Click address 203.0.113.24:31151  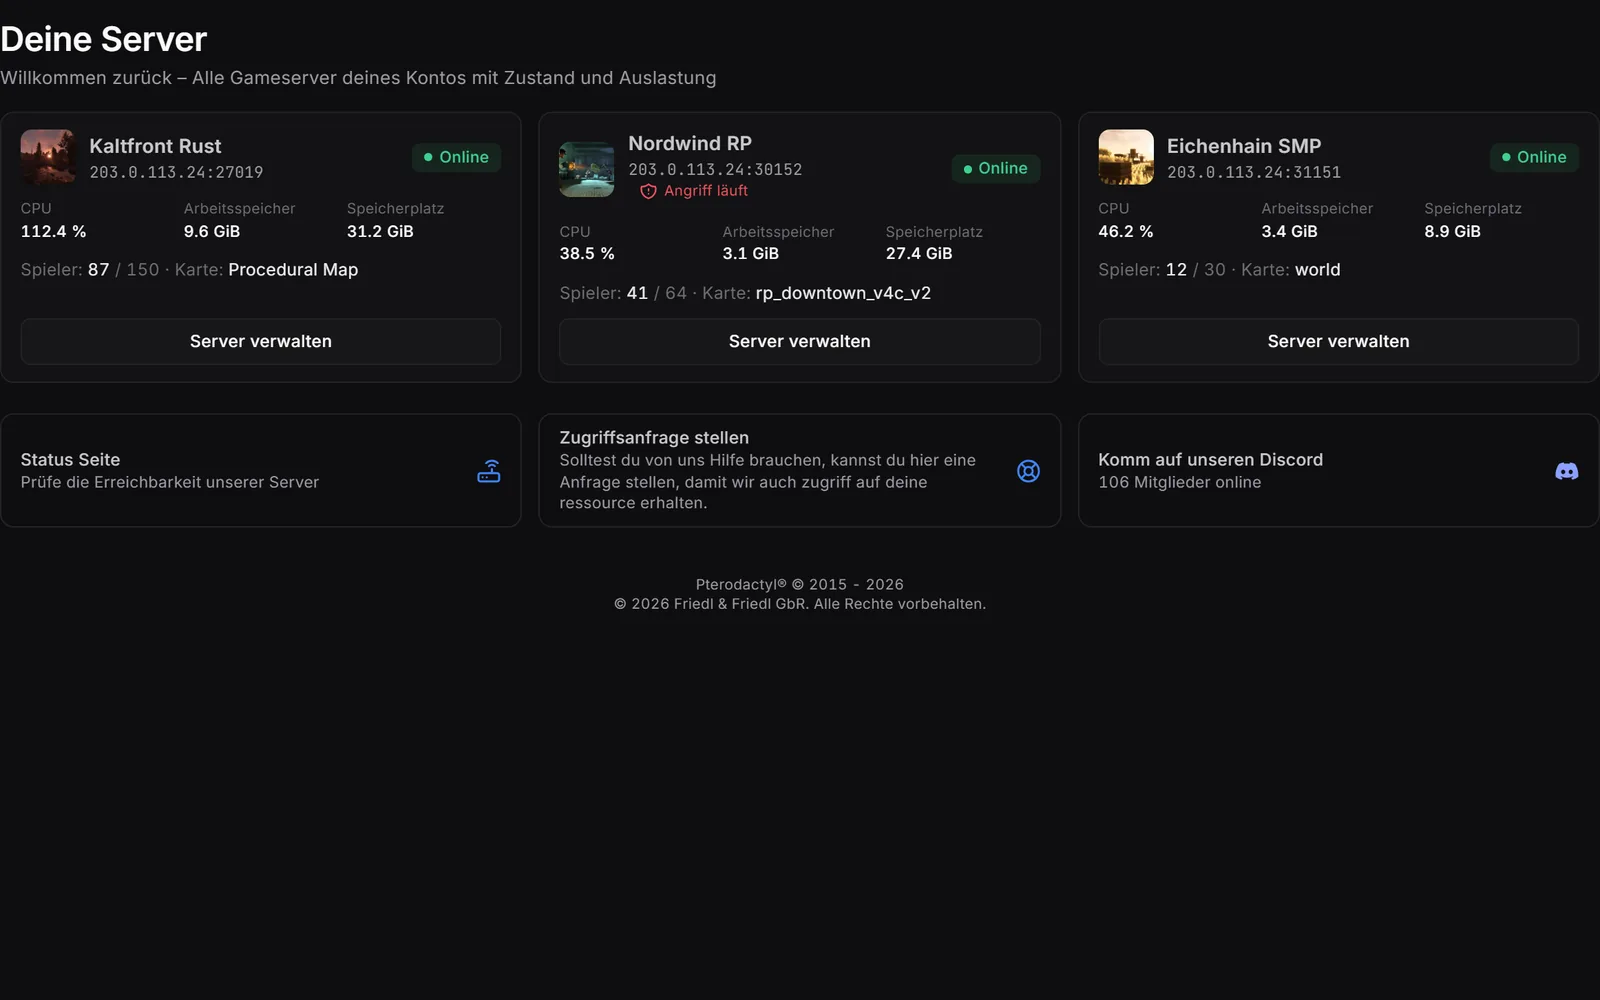[x=1254, y=172]
